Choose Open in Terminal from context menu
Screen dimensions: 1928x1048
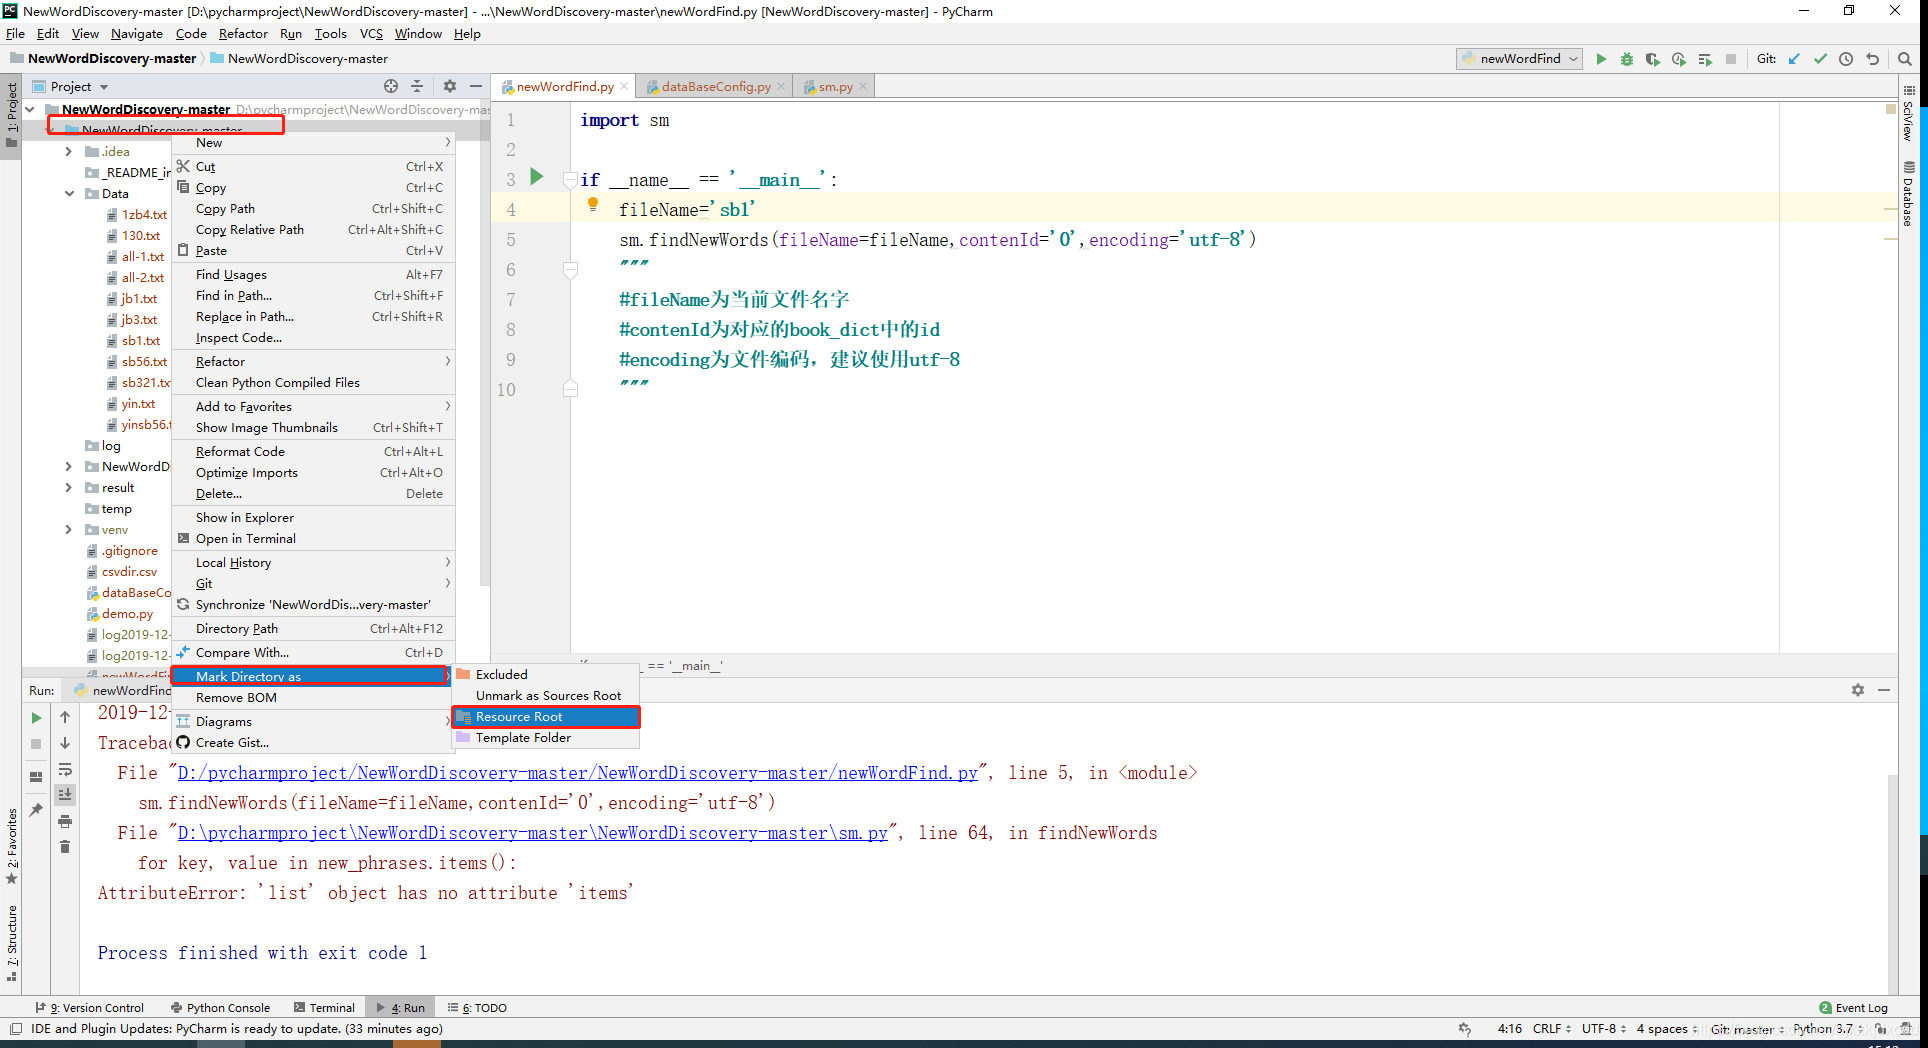pyautogui.click(x=313, y=539)
